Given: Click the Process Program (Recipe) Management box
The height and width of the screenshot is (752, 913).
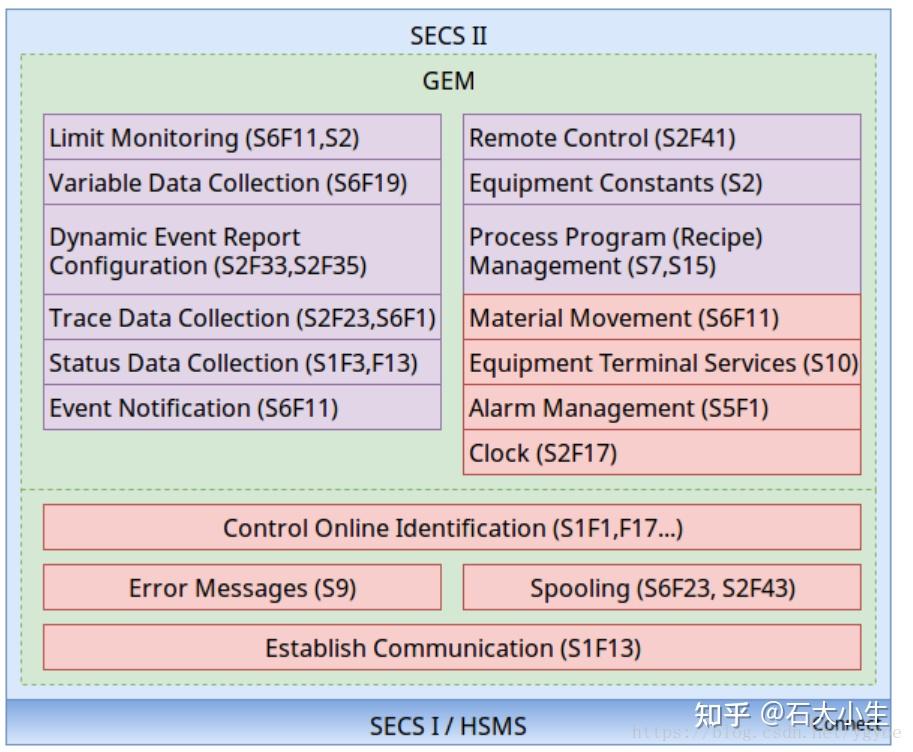Looking at the screenshot, I should 661,251.
